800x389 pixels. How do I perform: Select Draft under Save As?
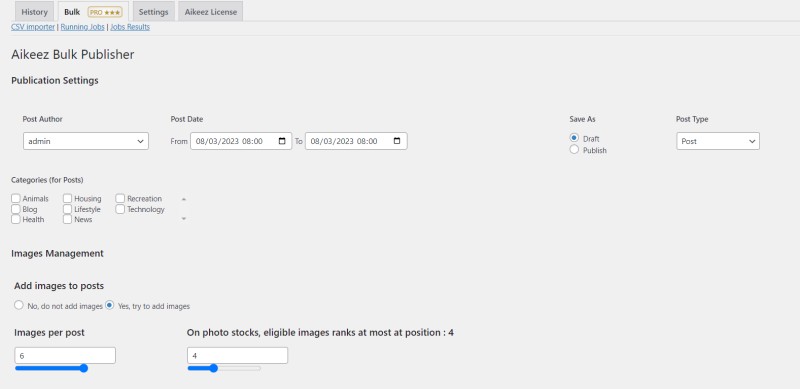point(574,138)
